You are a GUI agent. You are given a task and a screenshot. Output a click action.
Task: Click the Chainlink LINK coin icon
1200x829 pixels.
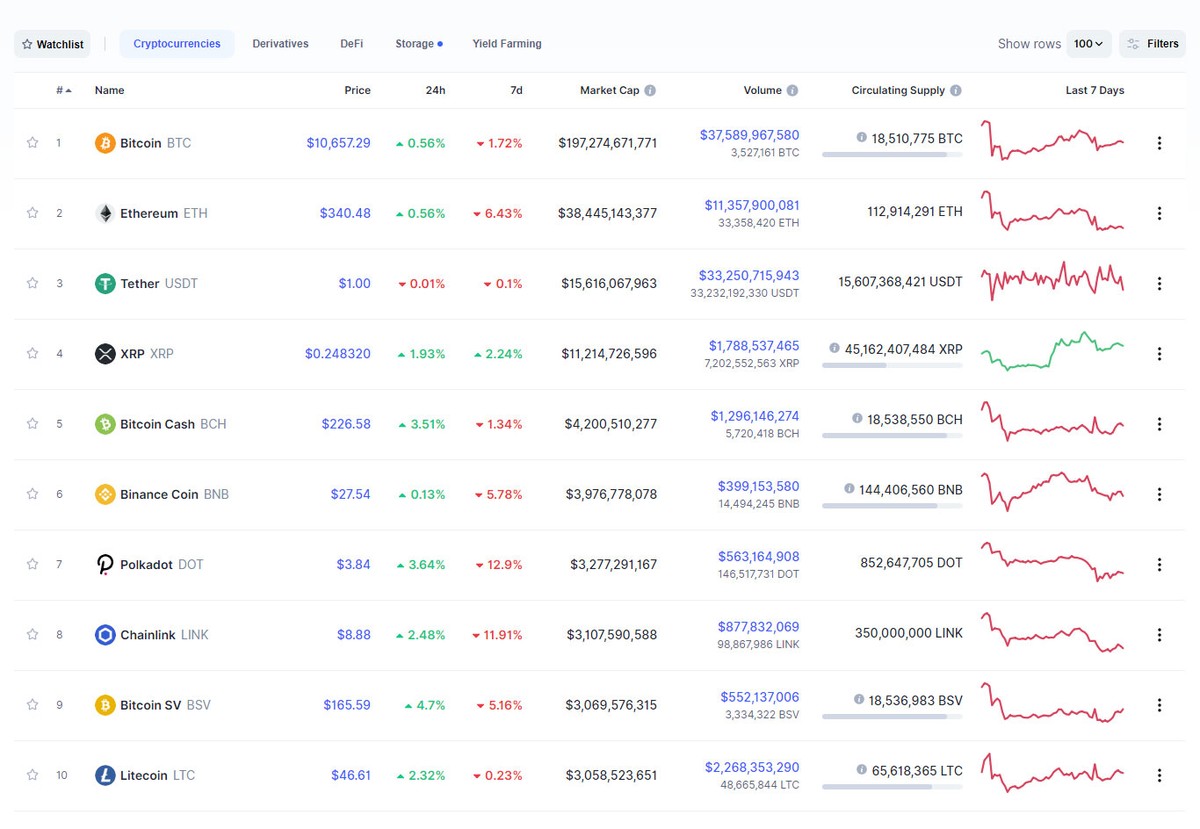(x=105, y=634)
